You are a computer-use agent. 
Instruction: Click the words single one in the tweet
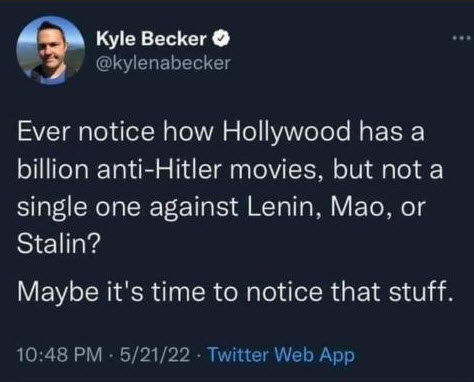pos(79,209)
